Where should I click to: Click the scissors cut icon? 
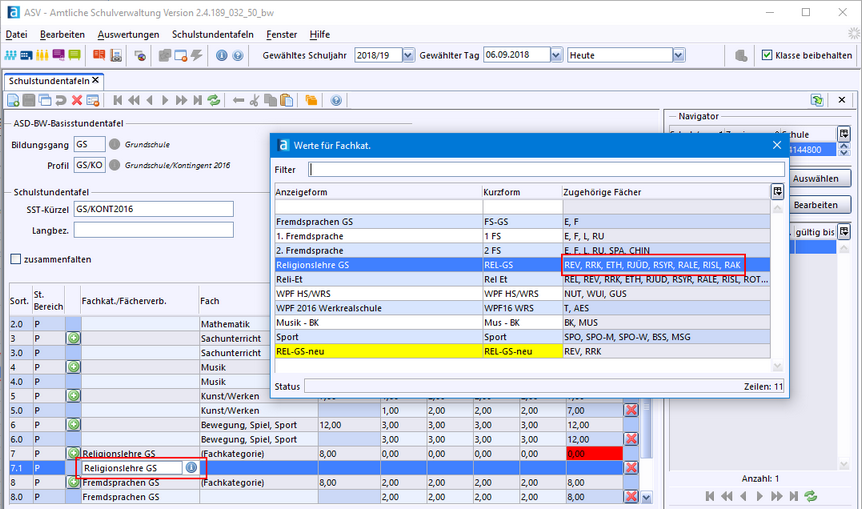tap(255, 101)
